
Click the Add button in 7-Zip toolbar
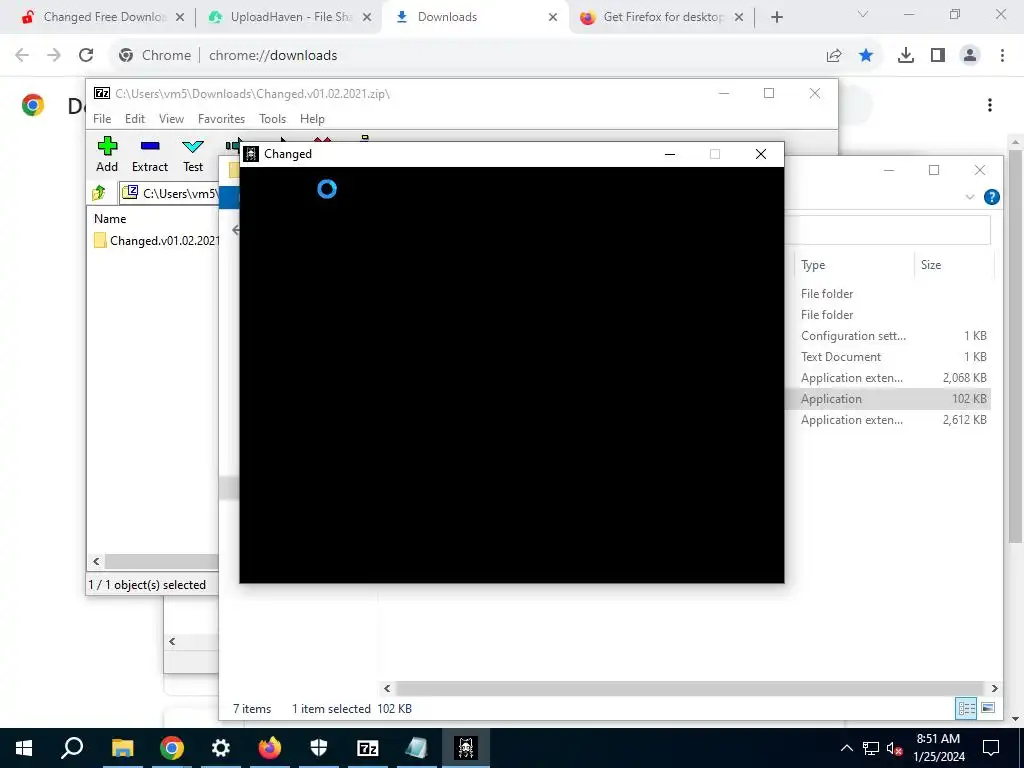click(107, 155)
